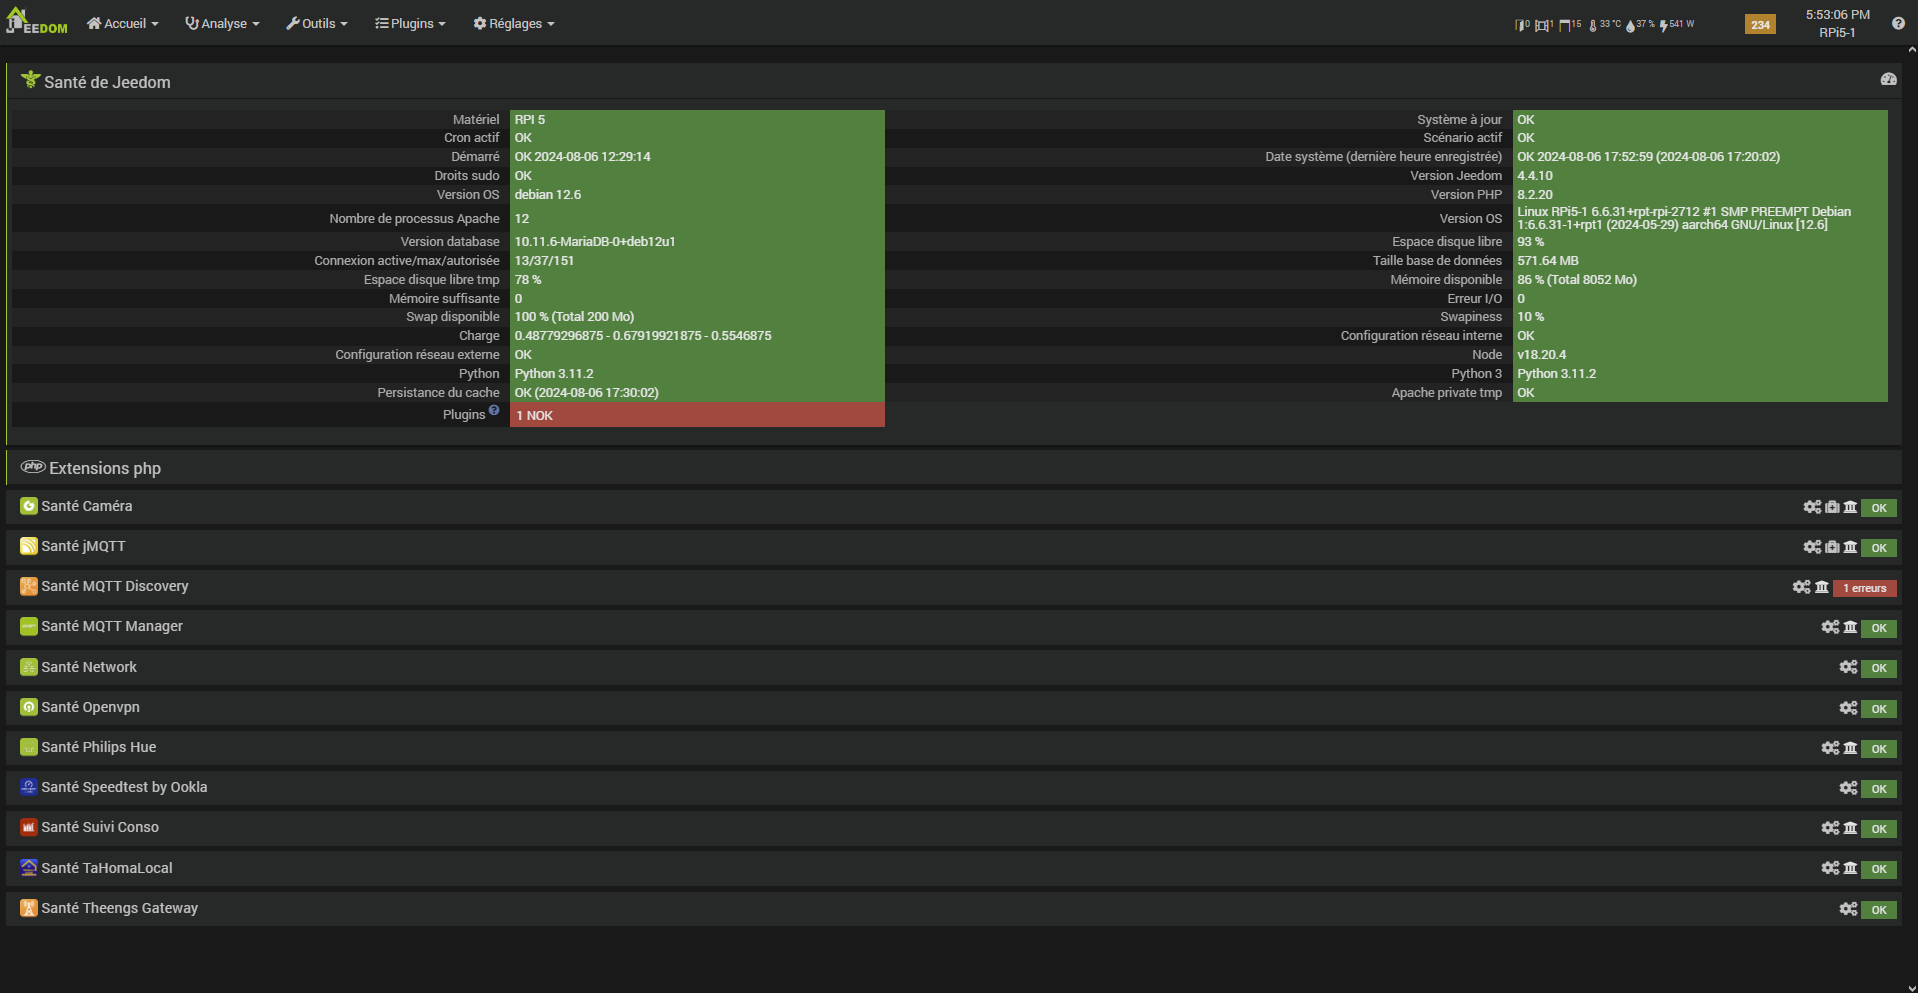Open the Plugins menu in navbar
Image resolution: width=1918 pixels, height=993 pixels.
[x=410, y=23]
